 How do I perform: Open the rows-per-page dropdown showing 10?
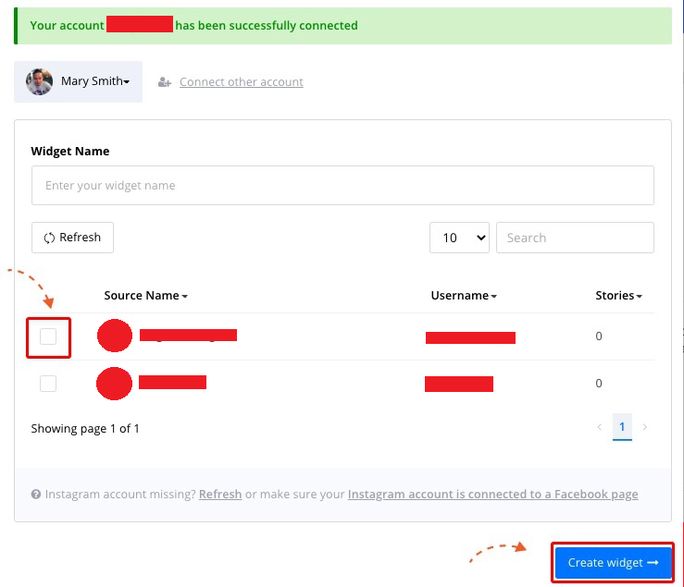pyautogui.click(x=459, y=238)
